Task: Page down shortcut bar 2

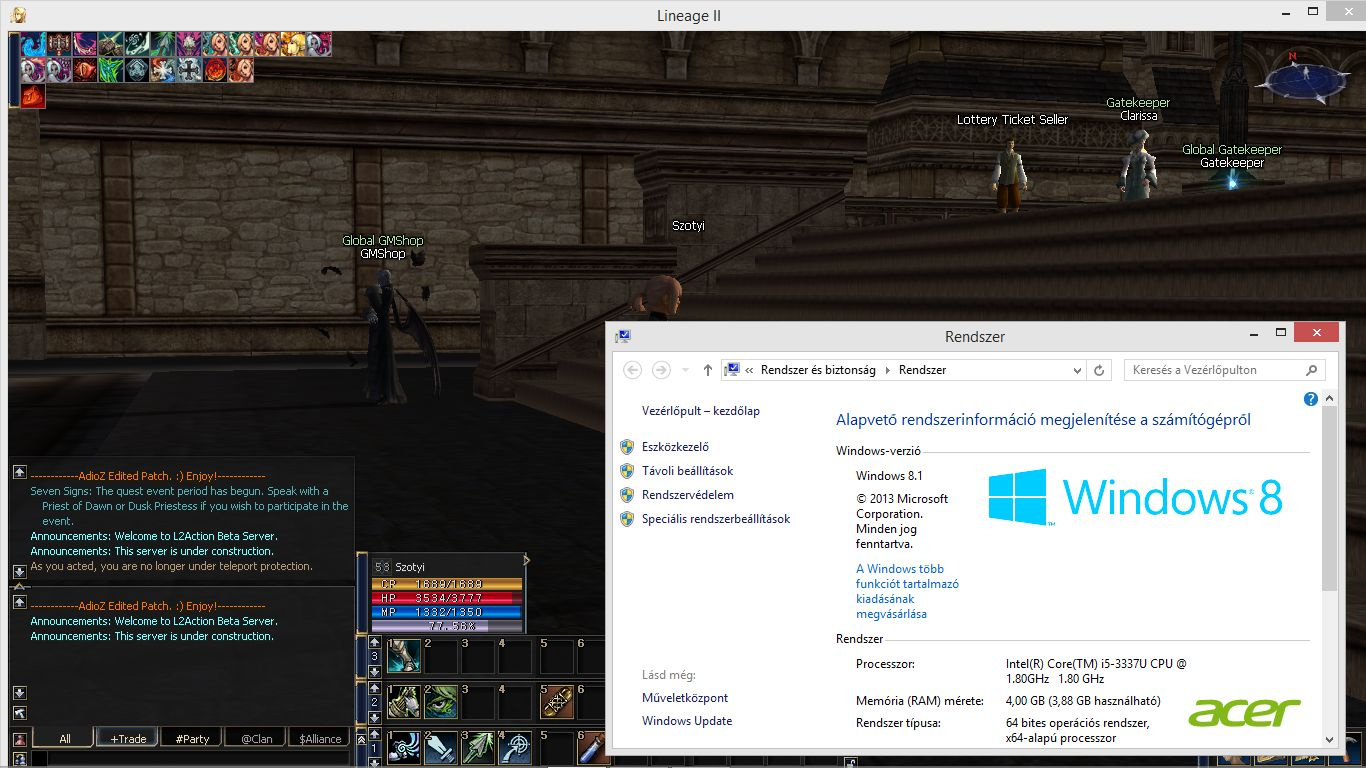Action: click(374, 717)
